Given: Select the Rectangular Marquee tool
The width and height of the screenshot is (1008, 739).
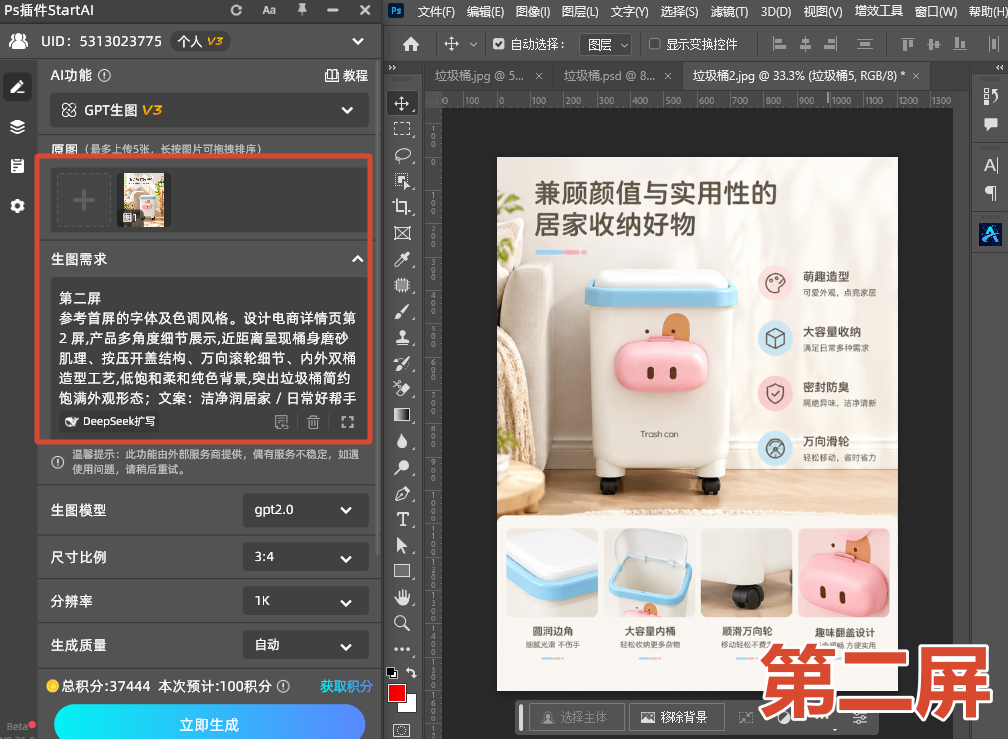Looking at the screenshot, I should pos(402,129).
